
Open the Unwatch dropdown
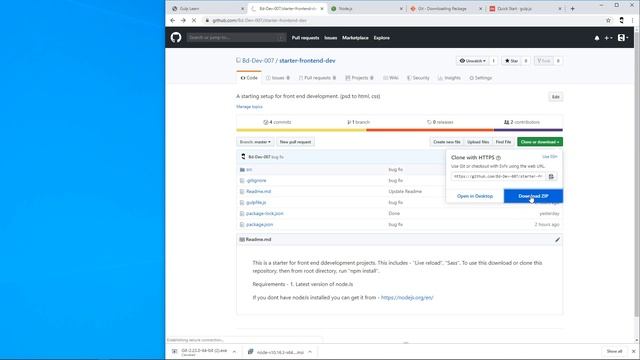[x=472, y=61]
